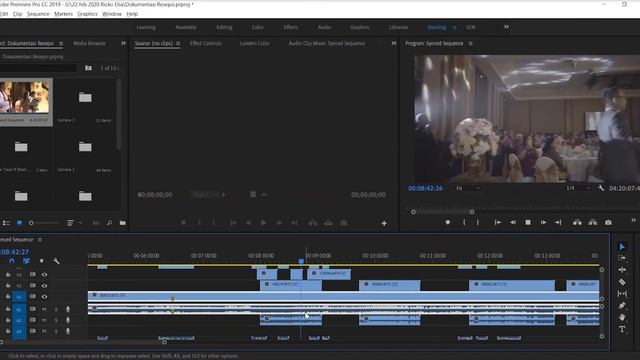The height and width of the screenshot is (360, 640).
Task: Add a marker in the timeline header
Action: [41, 261]
